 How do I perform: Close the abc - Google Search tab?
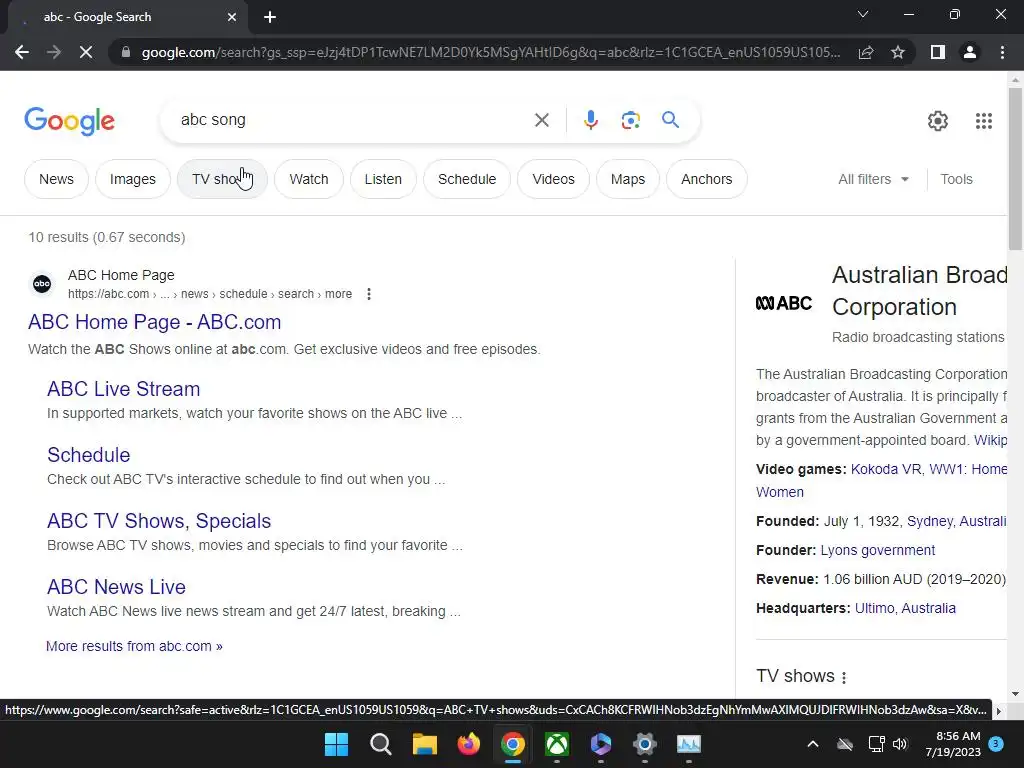[232, 17]
